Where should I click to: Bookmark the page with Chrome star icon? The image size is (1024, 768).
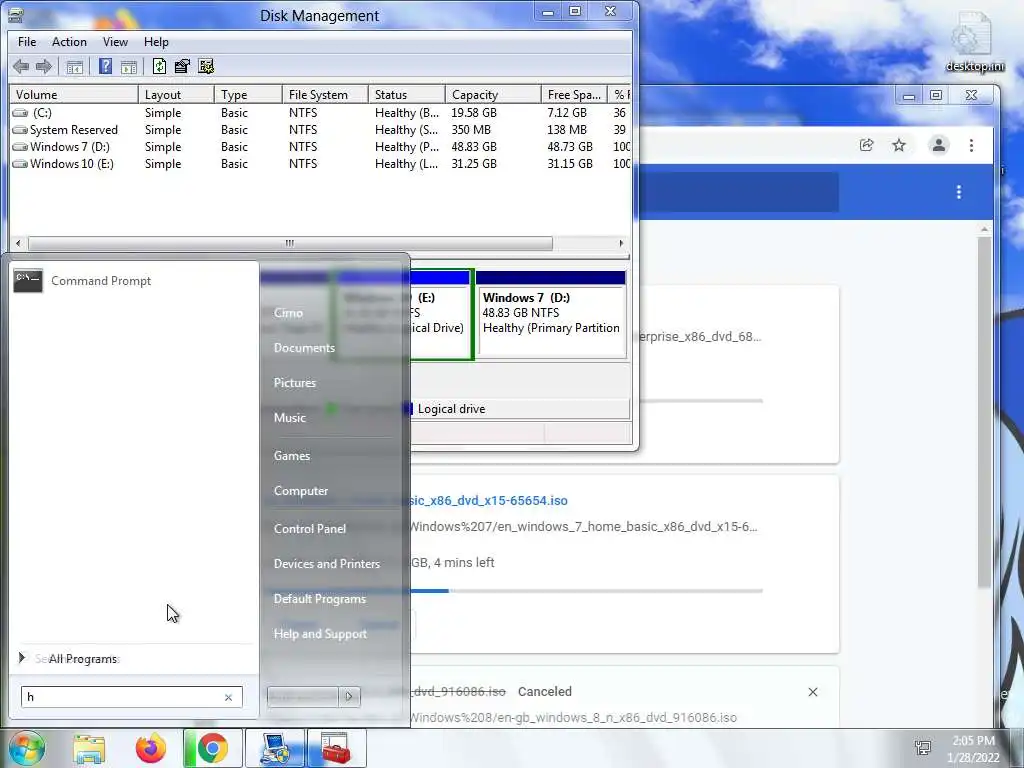click(899, 145)
